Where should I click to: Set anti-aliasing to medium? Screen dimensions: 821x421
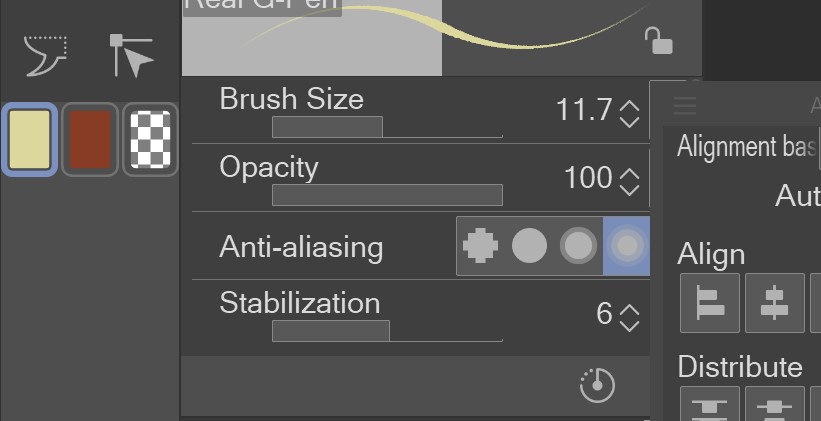[578, 246]
